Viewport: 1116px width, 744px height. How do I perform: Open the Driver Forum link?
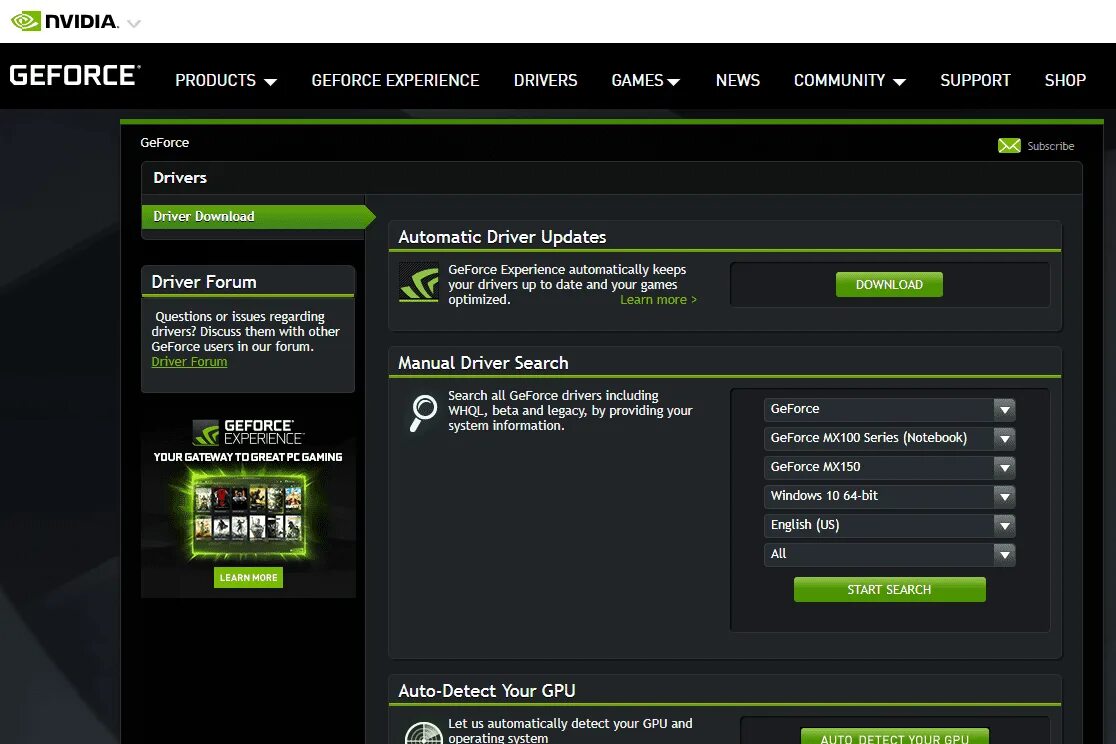point(189,362)
